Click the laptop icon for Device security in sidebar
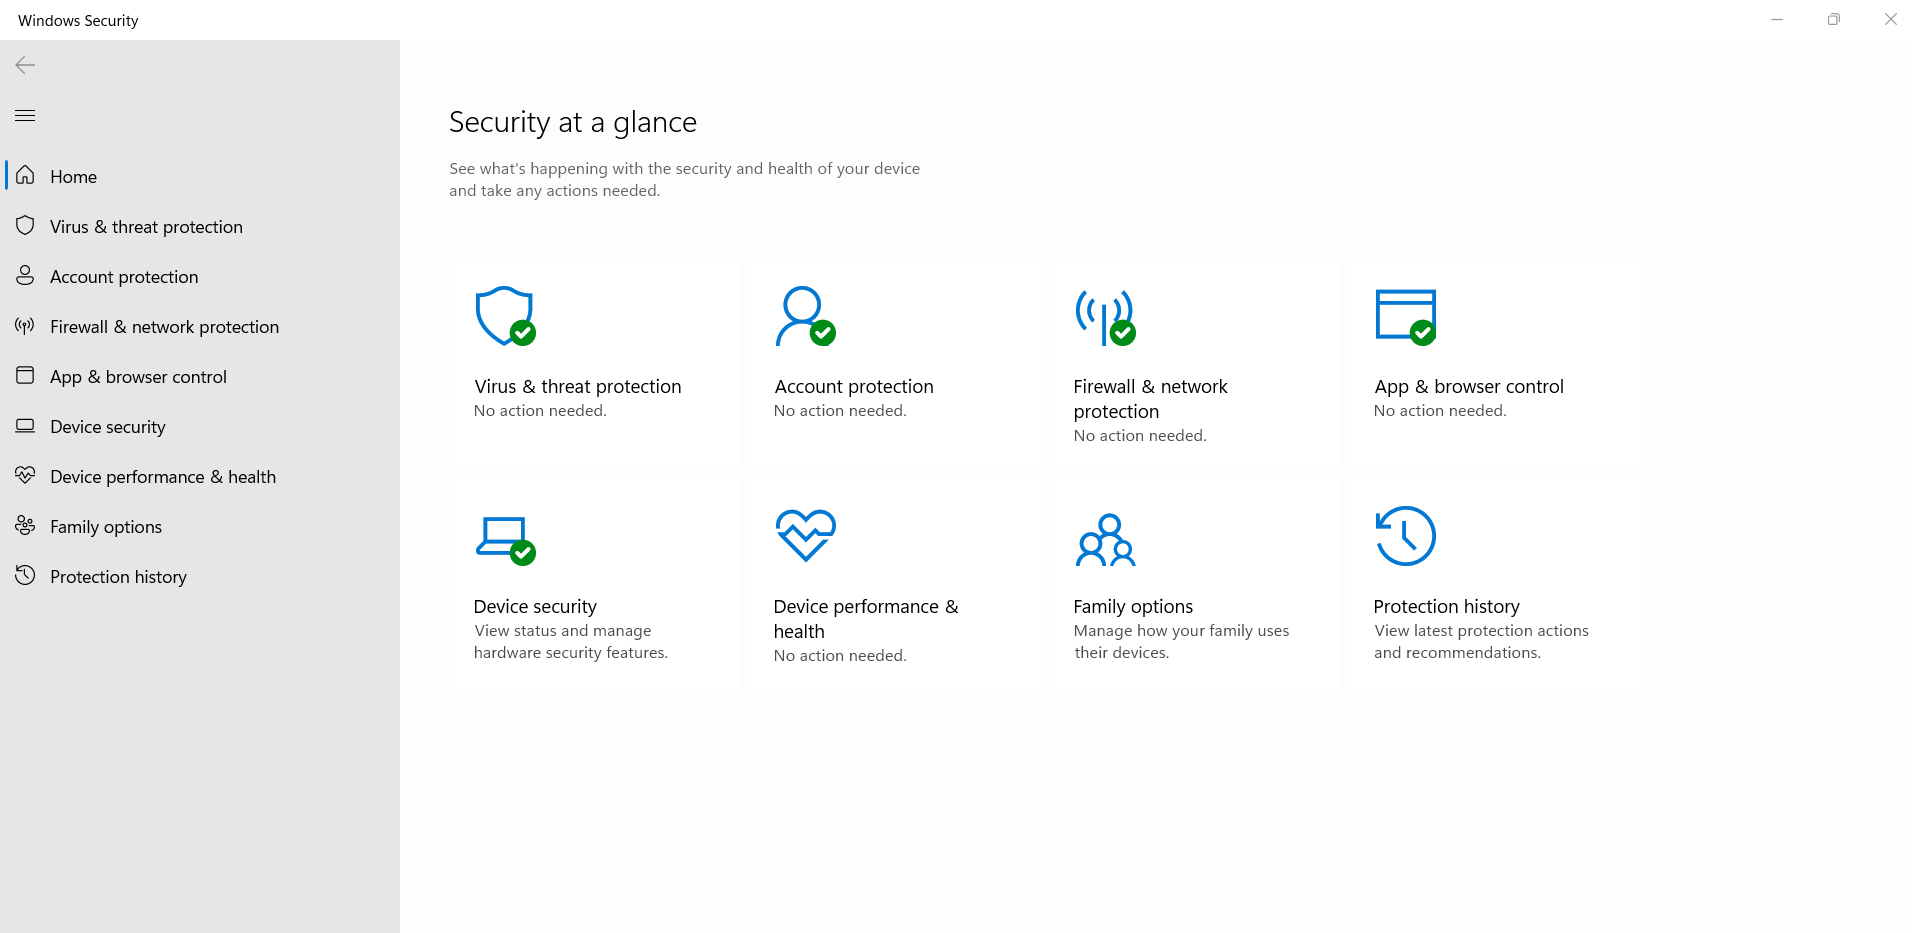This screenshot has height=933, width=1912. [x=25, y=425]
